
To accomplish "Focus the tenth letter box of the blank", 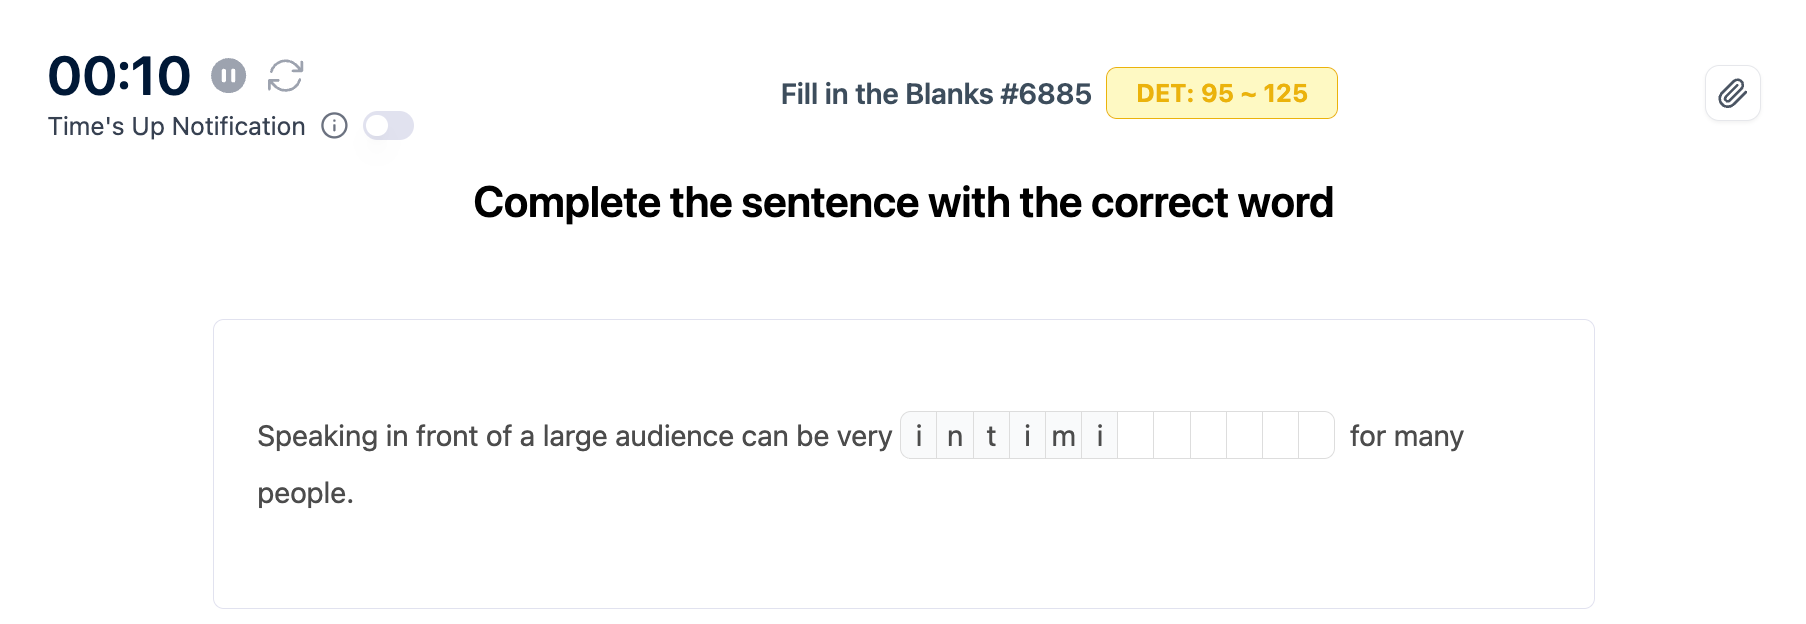I will (1244, 436).
